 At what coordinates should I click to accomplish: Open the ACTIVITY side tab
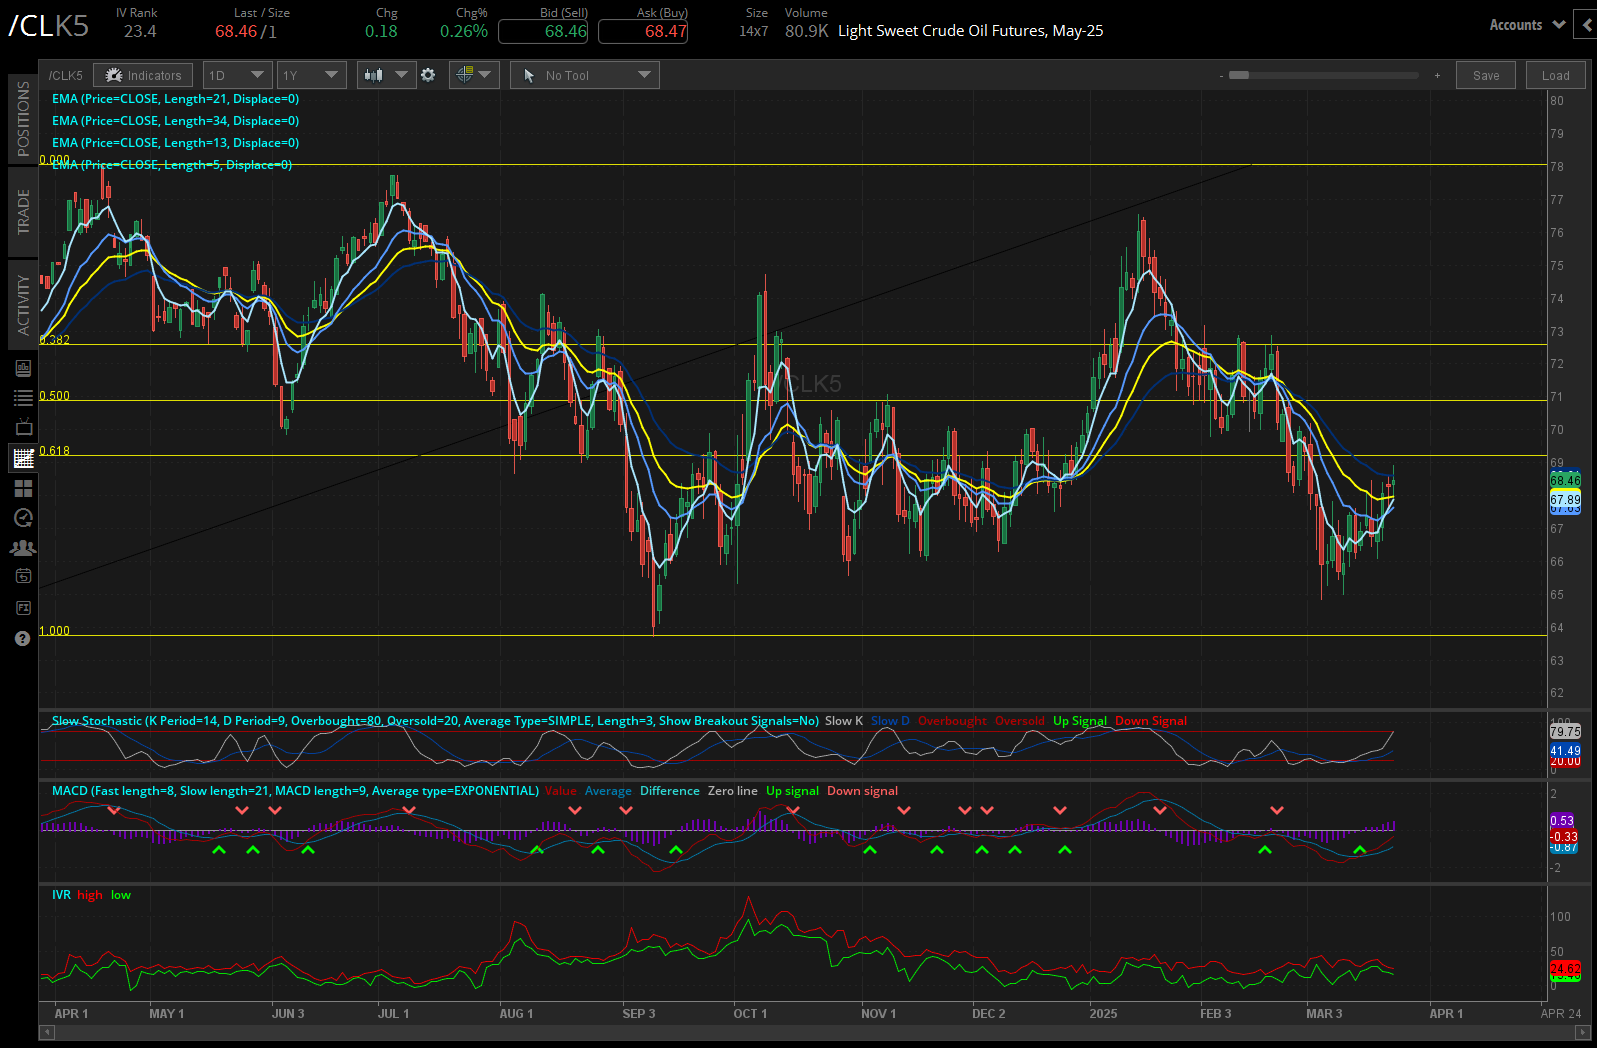click(x=23, y=304)
